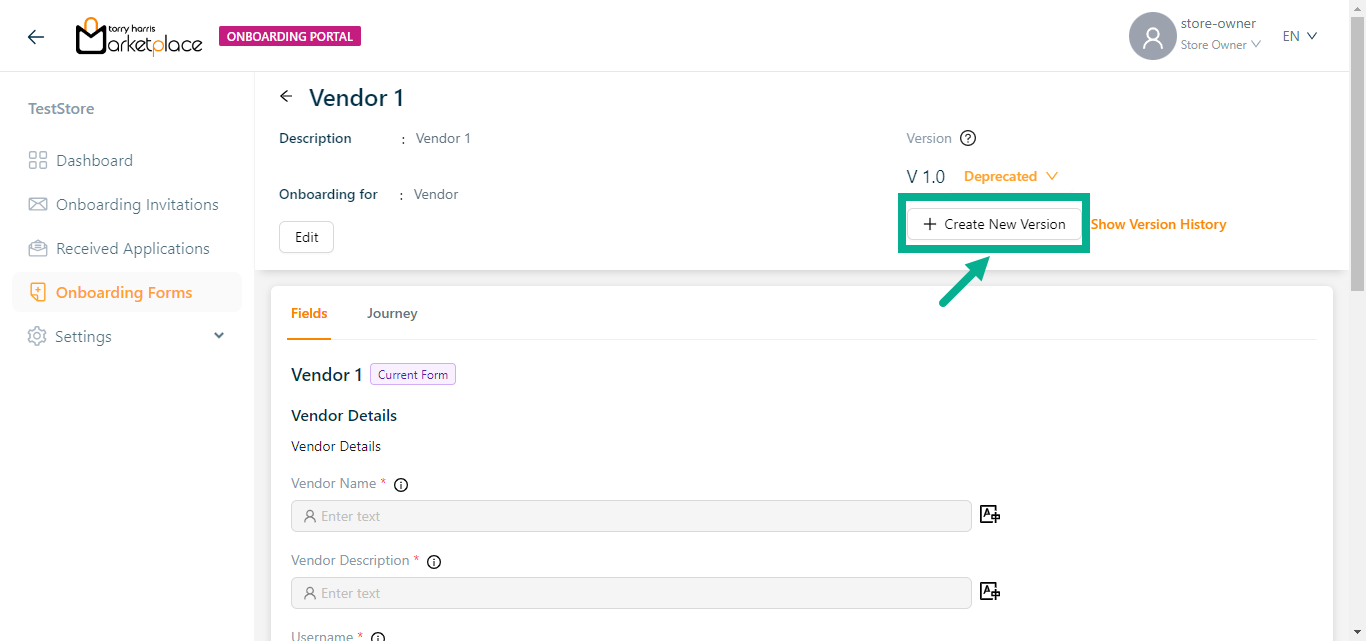
Task: Click the Vendor Name info icon
Action: click(401, 485)
